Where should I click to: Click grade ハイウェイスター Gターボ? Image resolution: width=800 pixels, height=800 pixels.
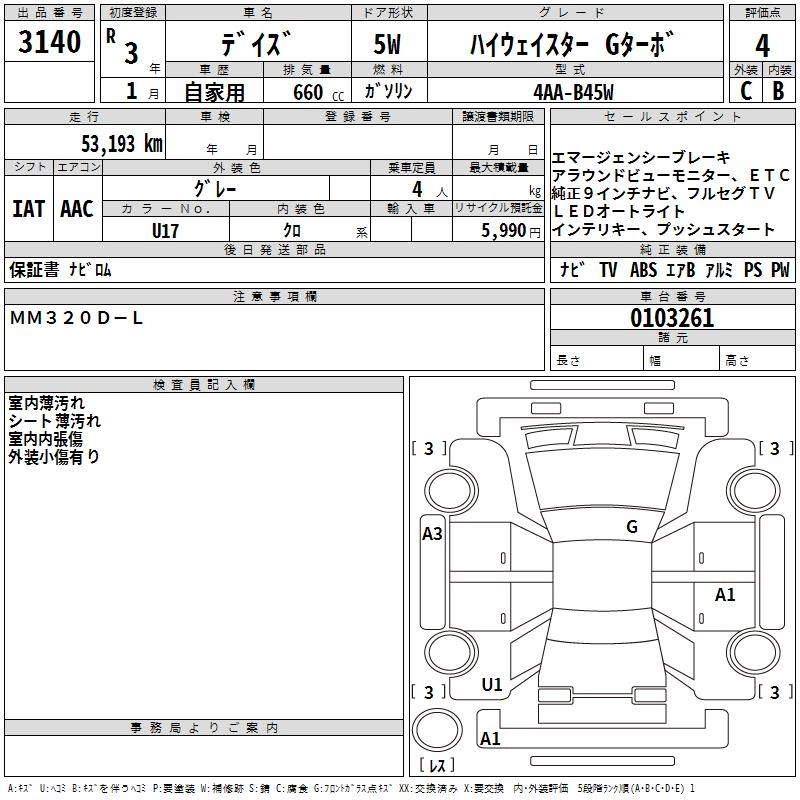pyautogui.click(x=572, y=44)
